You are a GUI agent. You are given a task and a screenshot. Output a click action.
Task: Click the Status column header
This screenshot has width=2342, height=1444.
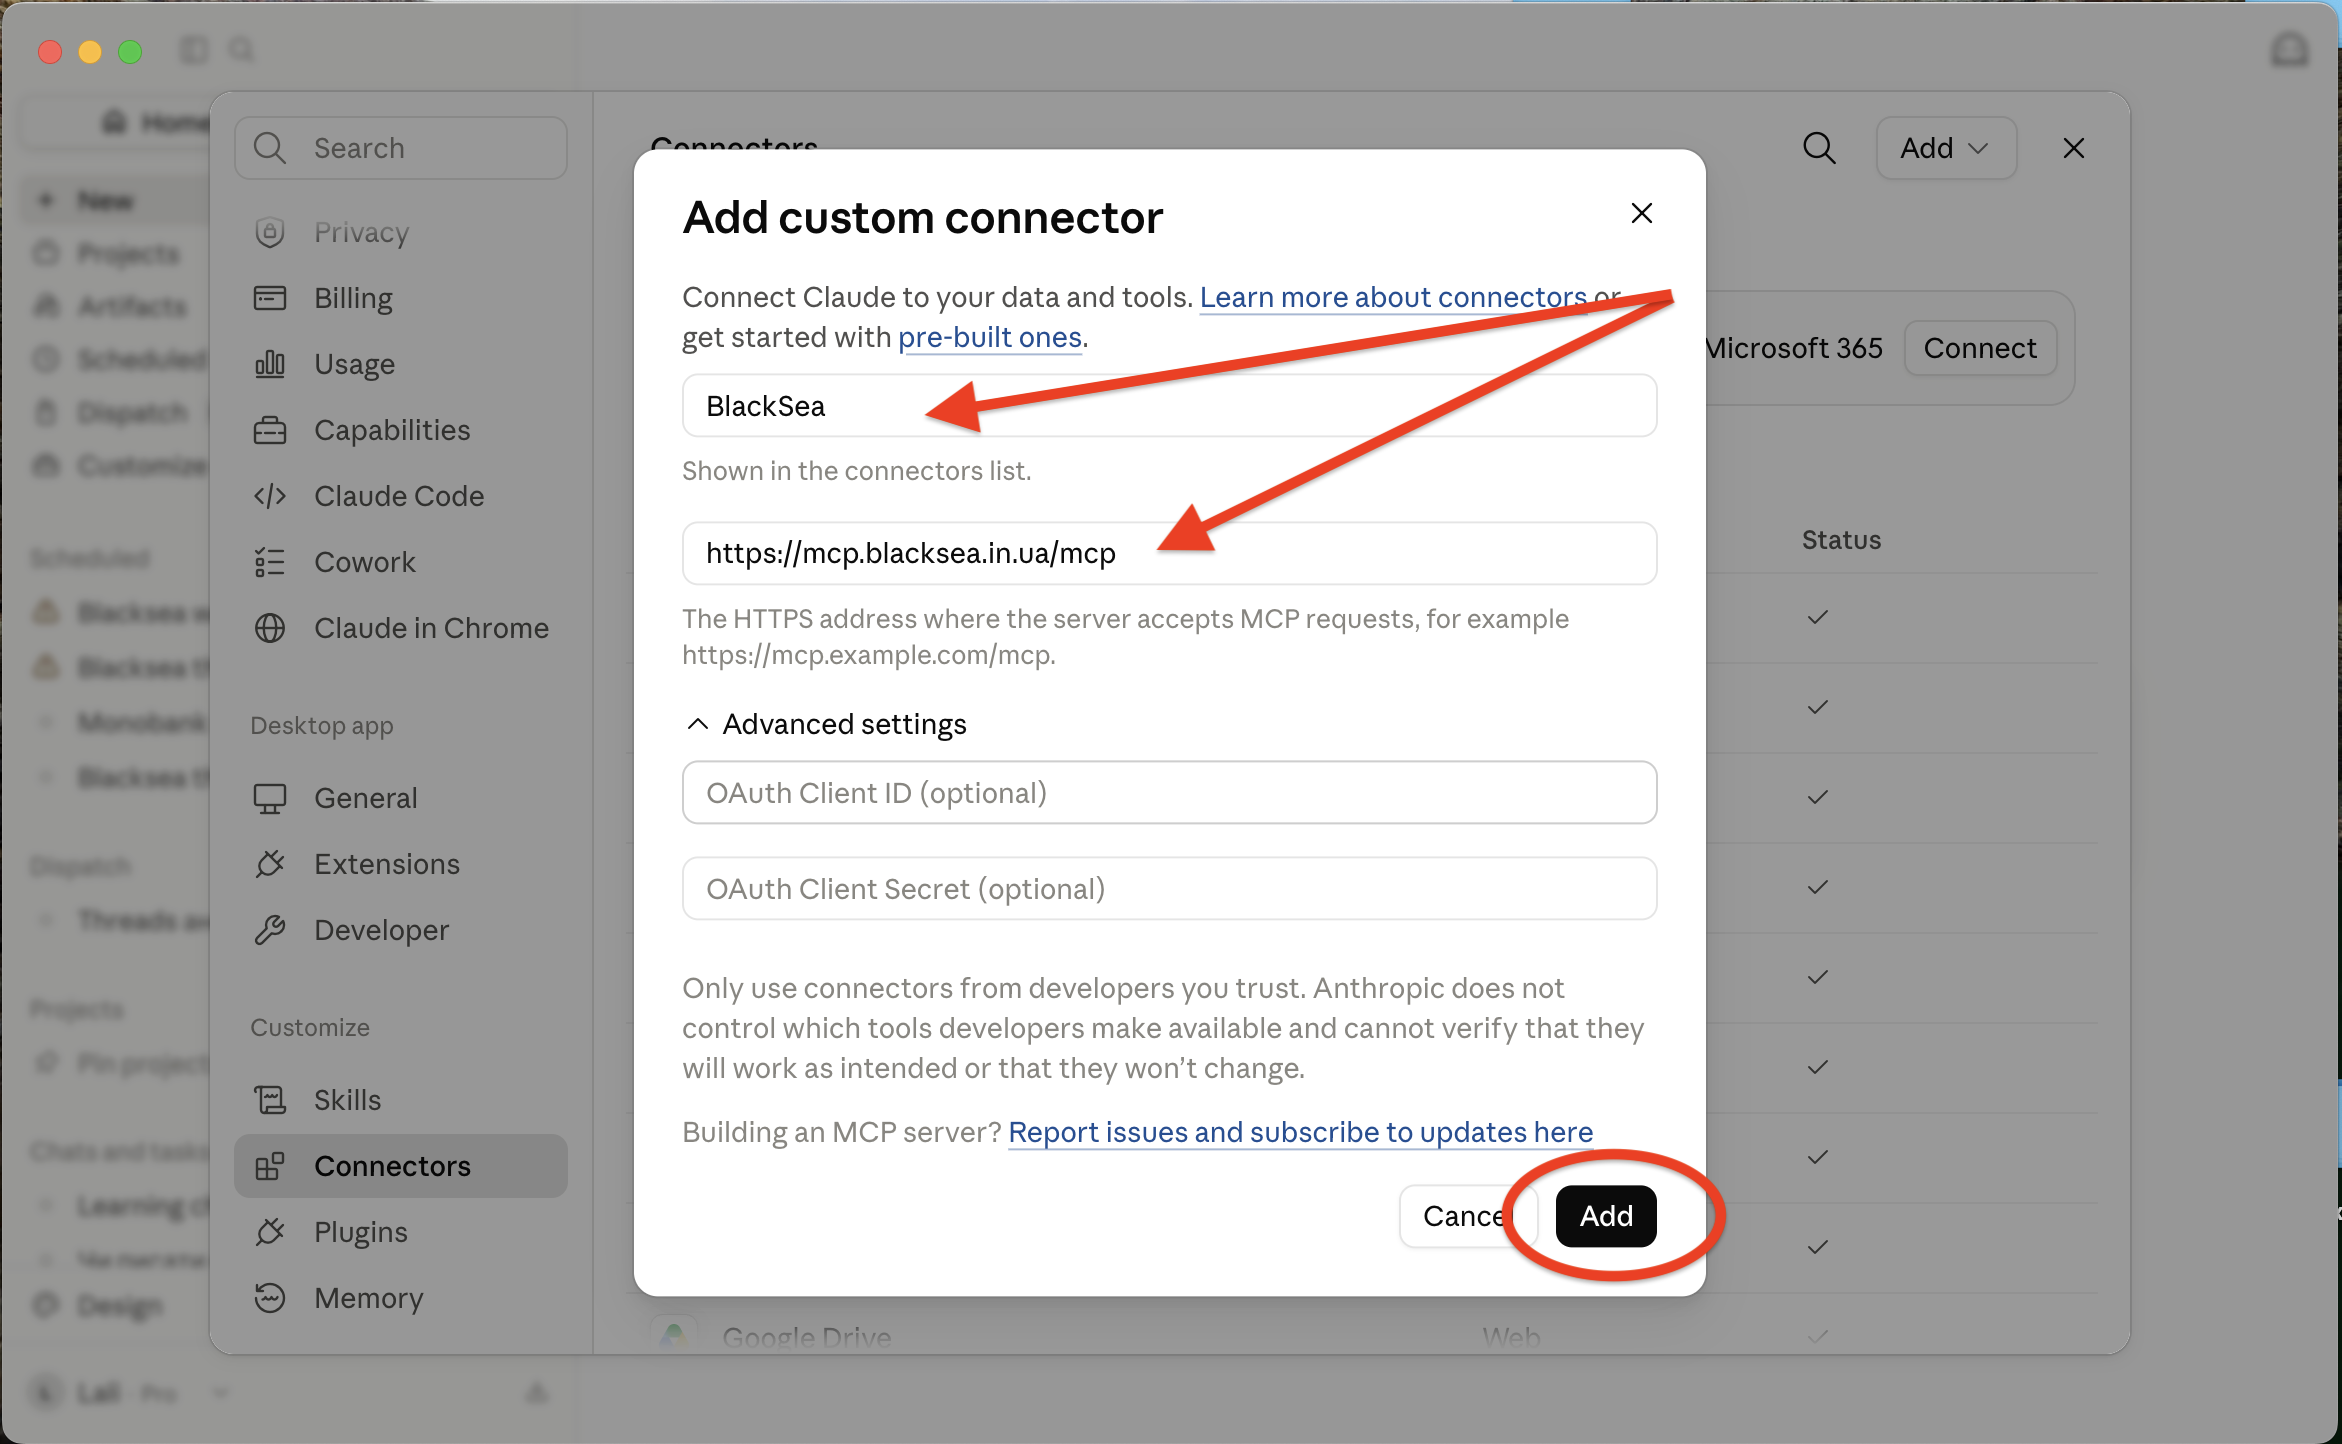(x=1841, y=540)
